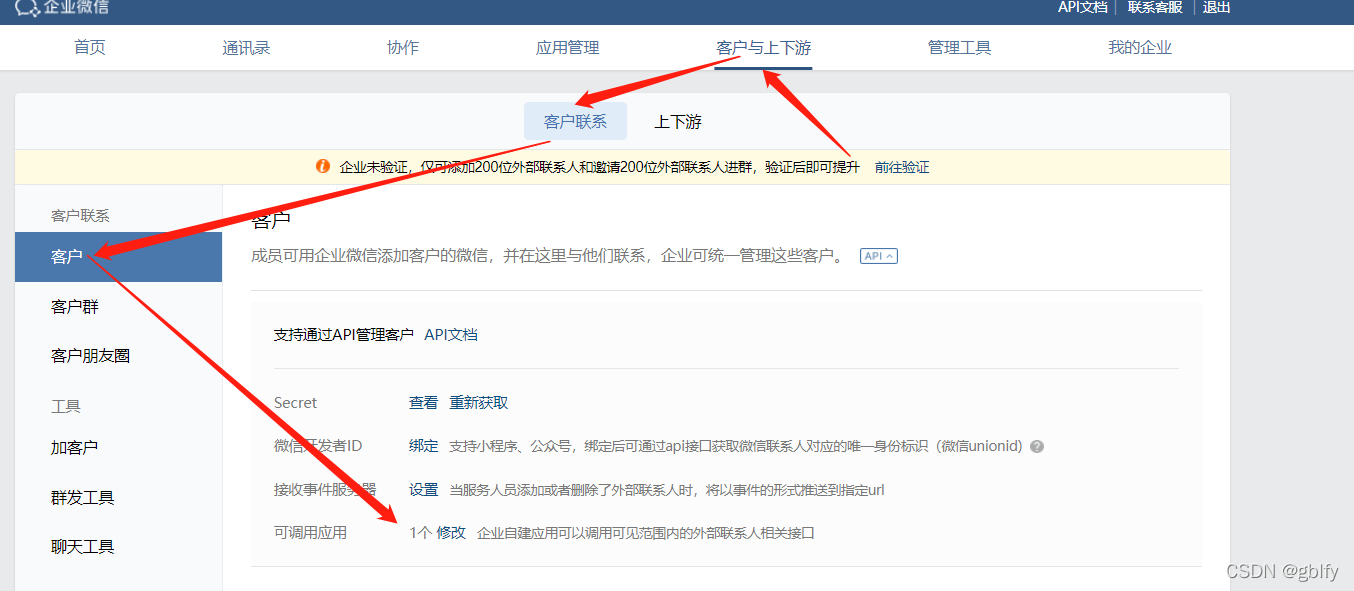Click 设置 for 接收事件服务器
1354x591 pixels.
tap(423, 489)
